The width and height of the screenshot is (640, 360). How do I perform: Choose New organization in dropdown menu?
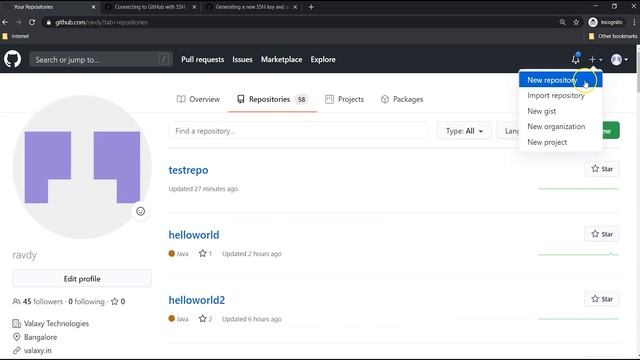[560, 127]
